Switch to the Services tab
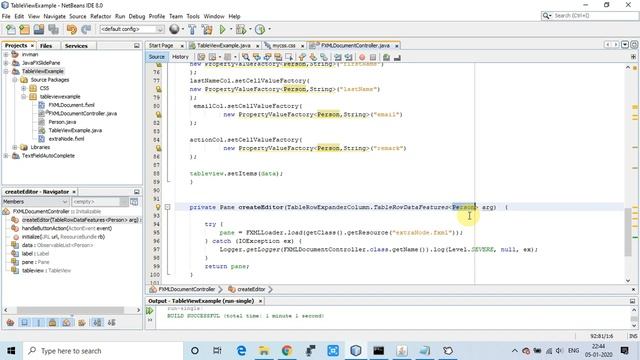Image resolution: width=640 pixels, height=360 pixels. coord(76,46)
